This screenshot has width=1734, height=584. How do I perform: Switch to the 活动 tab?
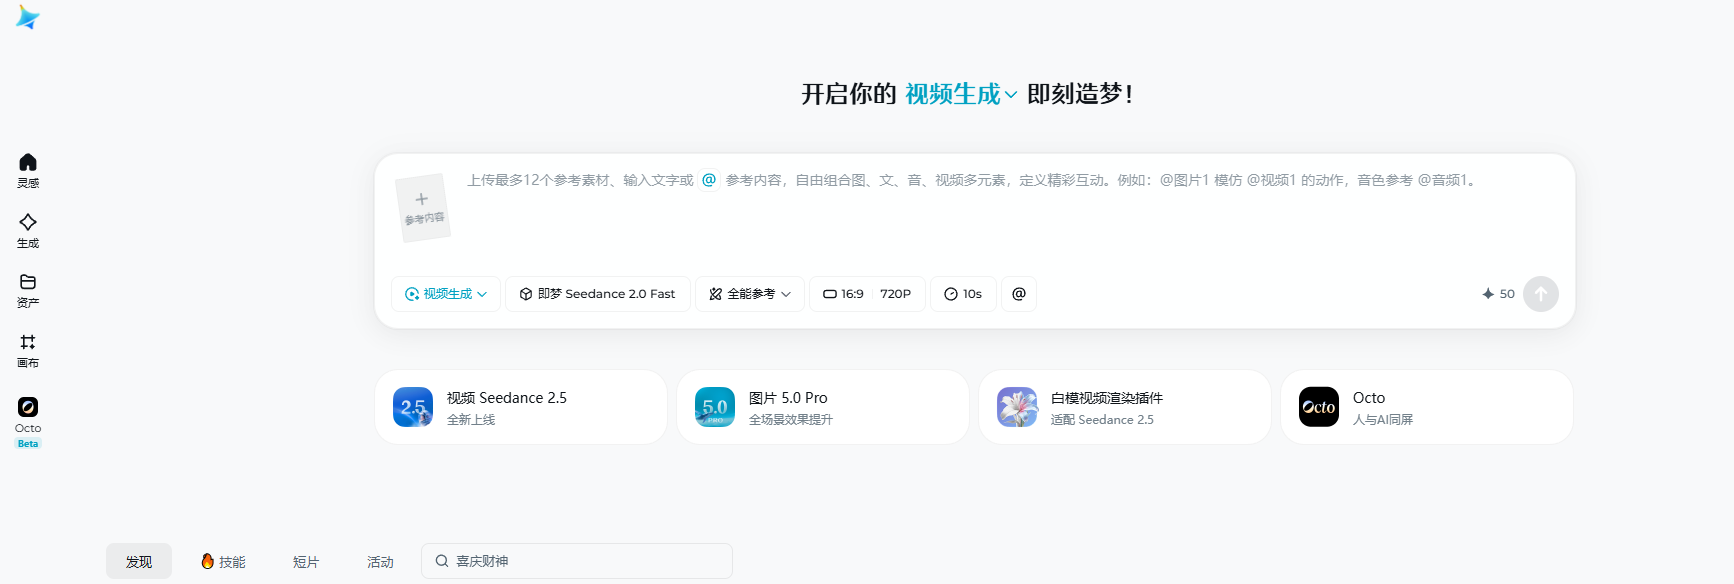pyautogui.click(x=380, y=562)
